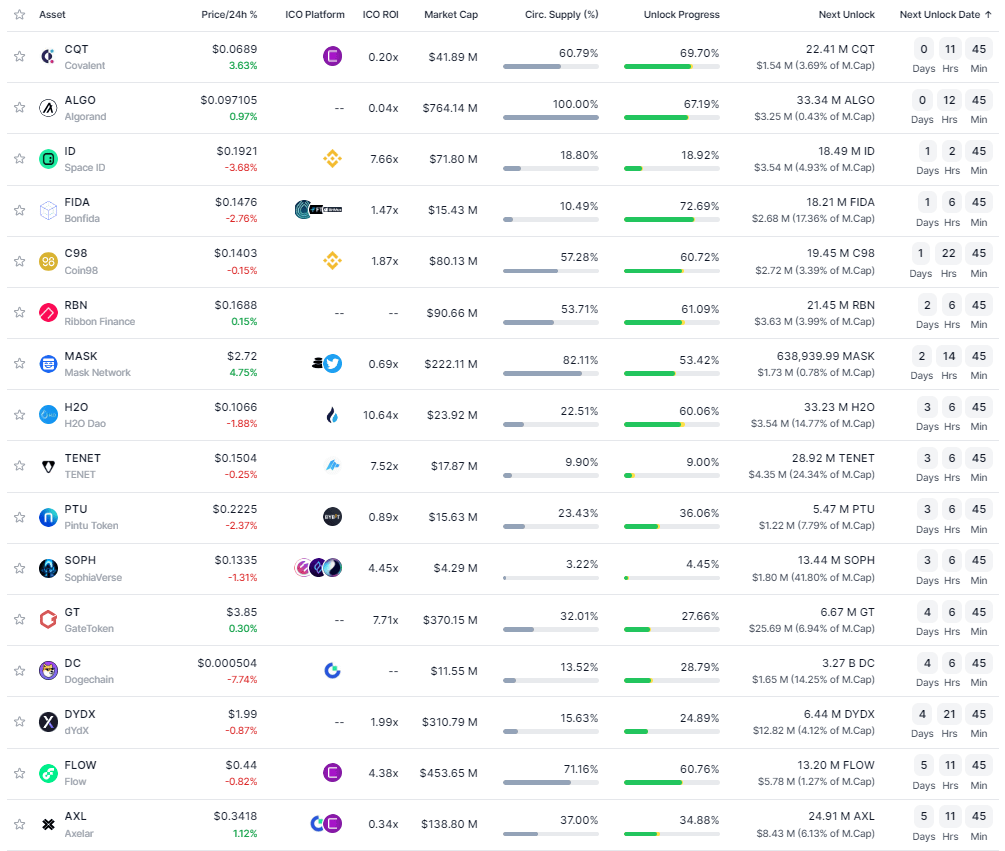
Task: Click the CoinList ICO platform icon for FLOW
Action: pos(332,773)
